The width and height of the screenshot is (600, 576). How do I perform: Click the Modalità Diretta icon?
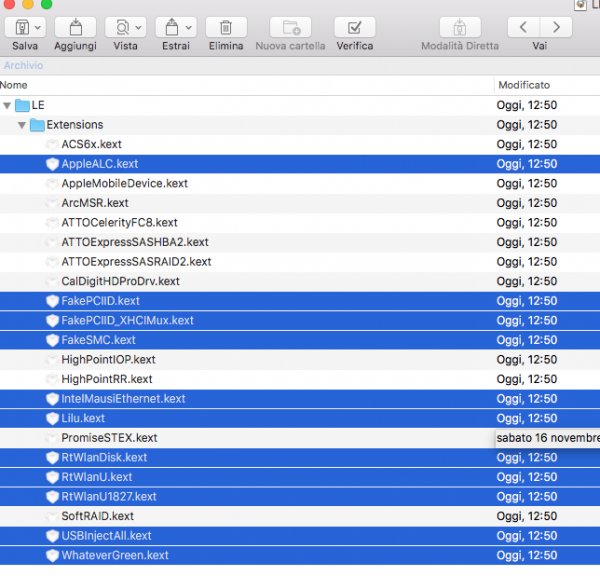pos(459,27)
